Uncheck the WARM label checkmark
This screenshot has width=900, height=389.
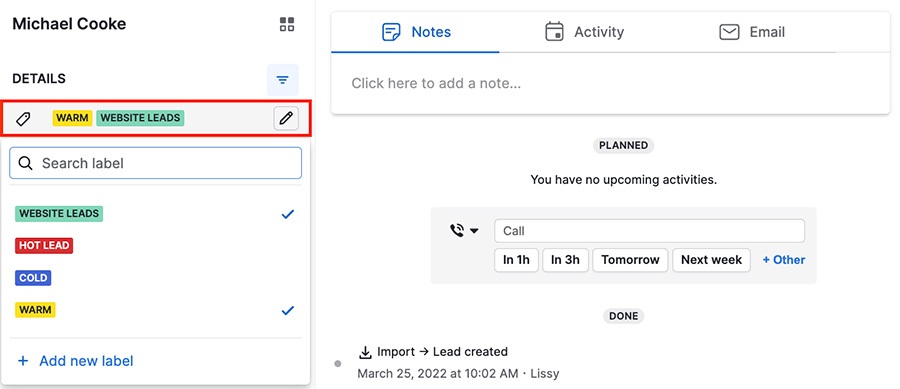click(x=288, y=310)
